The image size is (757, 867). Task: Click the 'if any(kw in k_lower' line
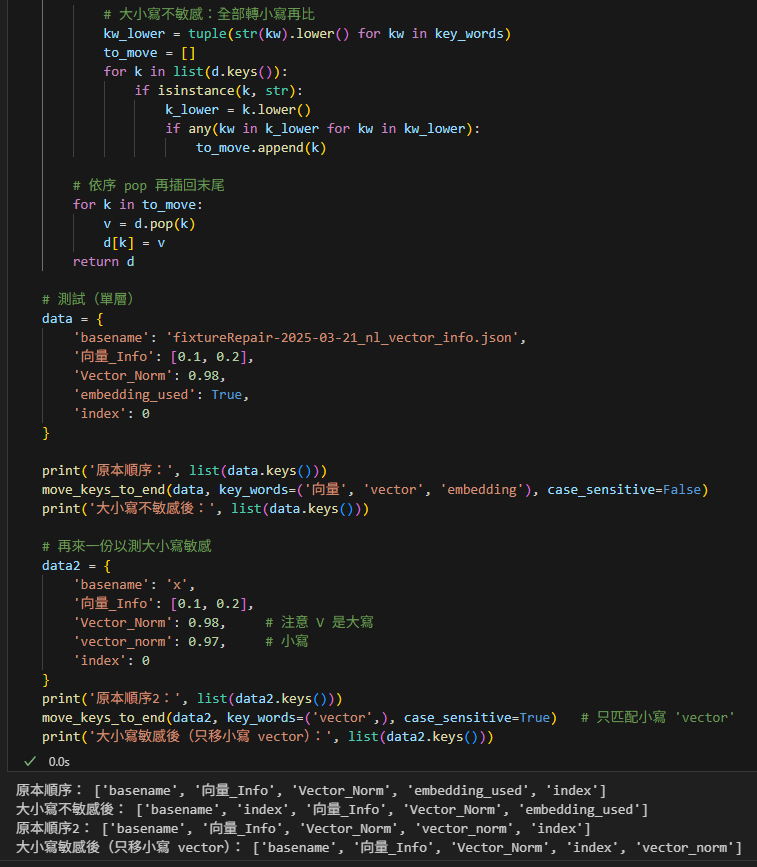322,129
